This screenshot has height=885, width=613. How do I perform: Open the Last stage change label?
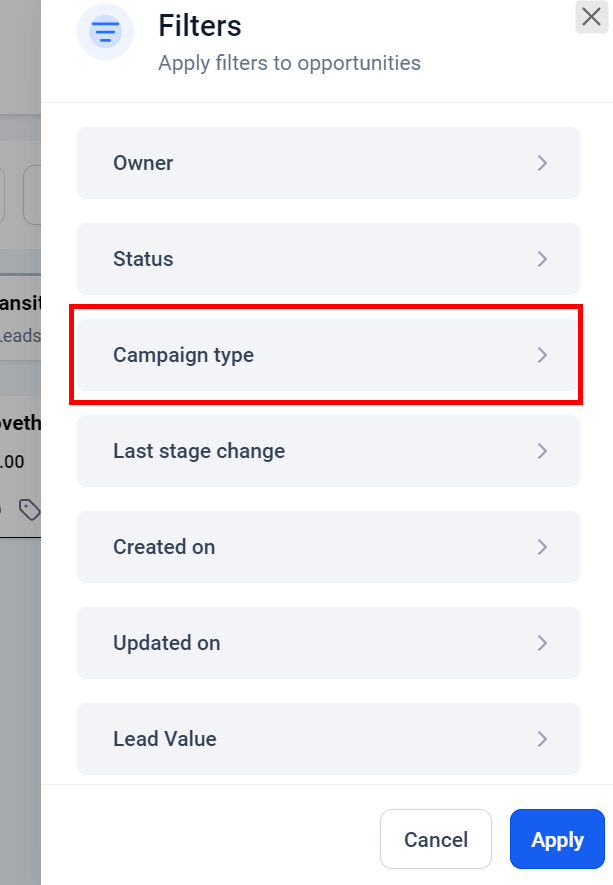pyautogui.click(x=199, y=451)
